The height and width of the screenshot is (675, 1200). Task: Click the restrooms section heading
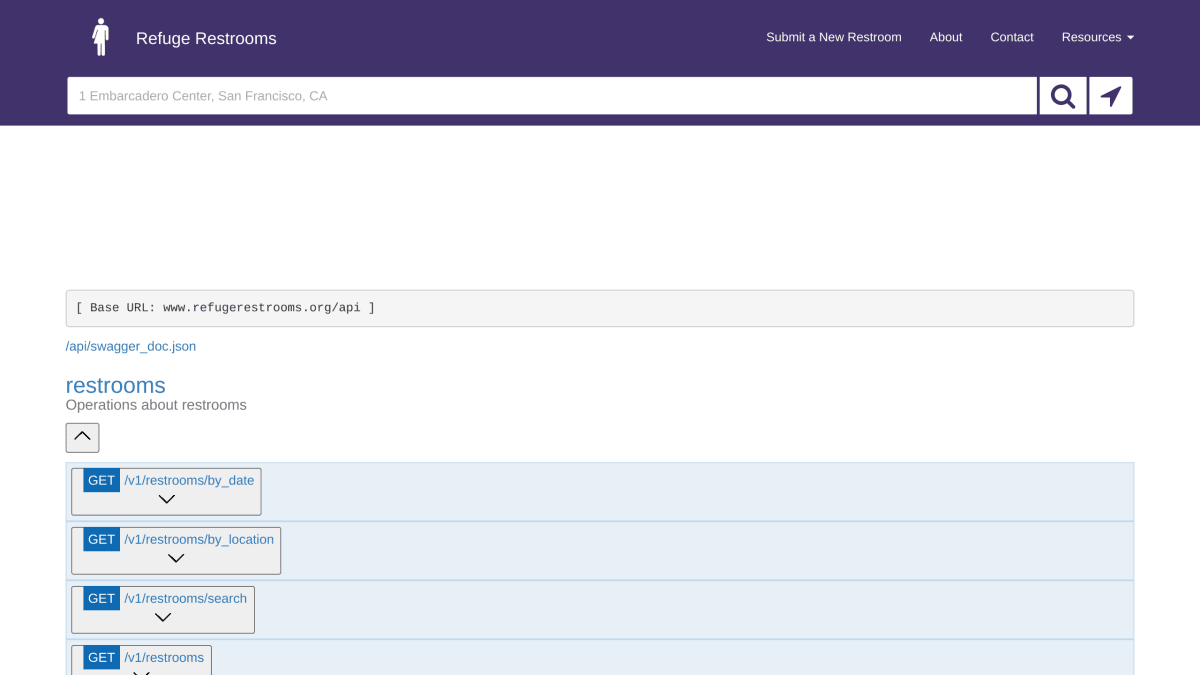[x=116, y=385]
